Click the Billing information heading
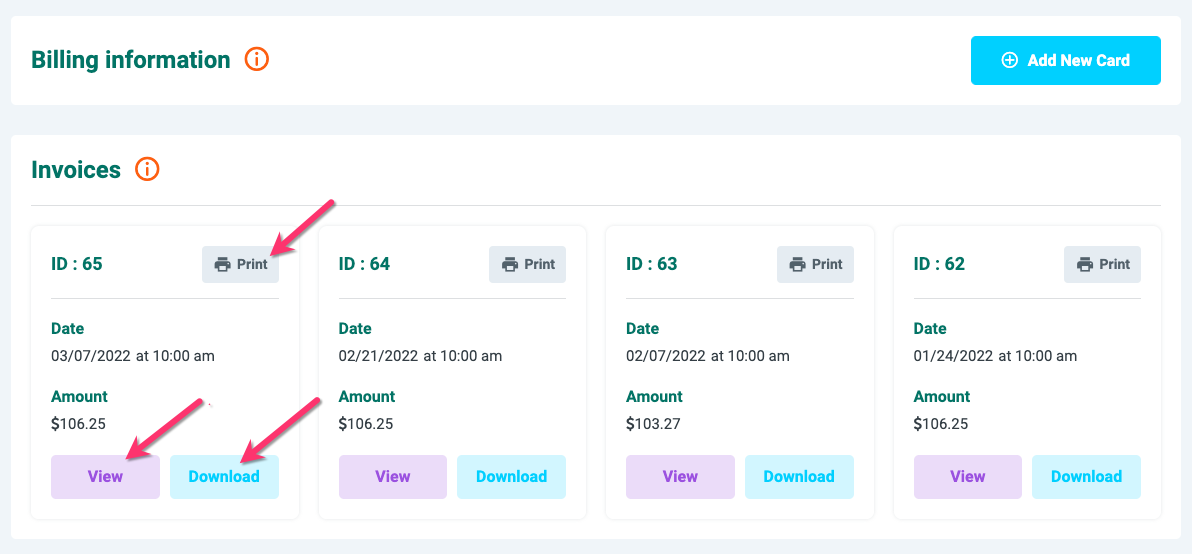Viewport: 1192px width, 554px height. tap(131, 60)
